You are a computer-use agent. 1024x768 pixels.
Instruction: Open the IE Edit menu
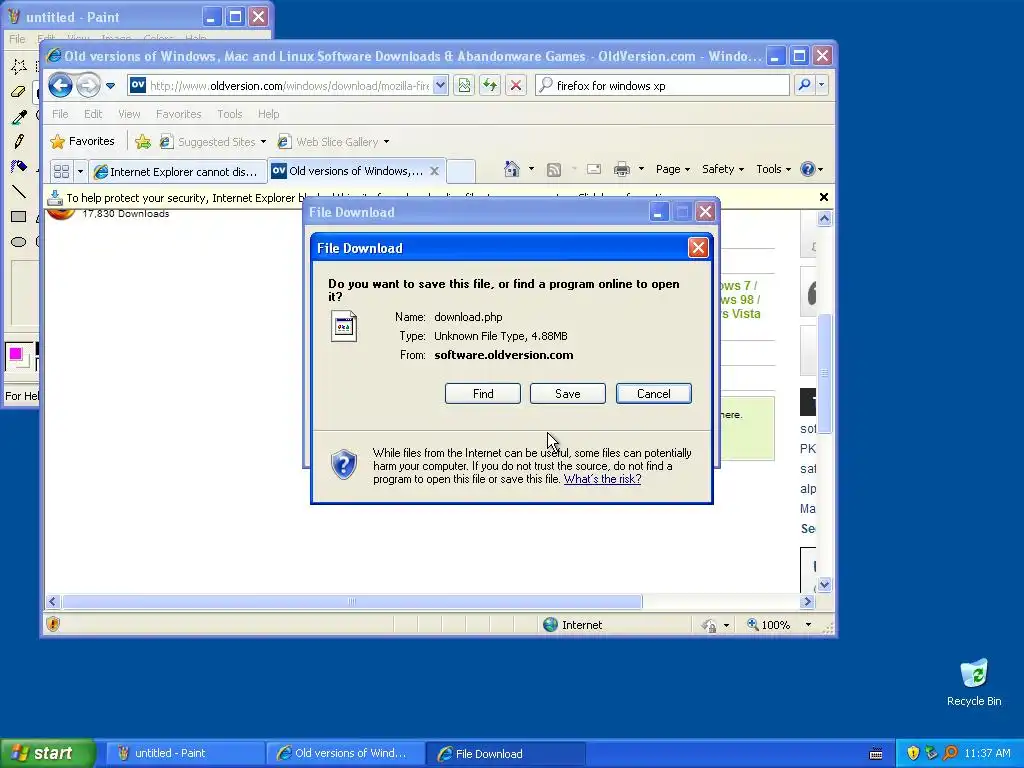(93, 114)
